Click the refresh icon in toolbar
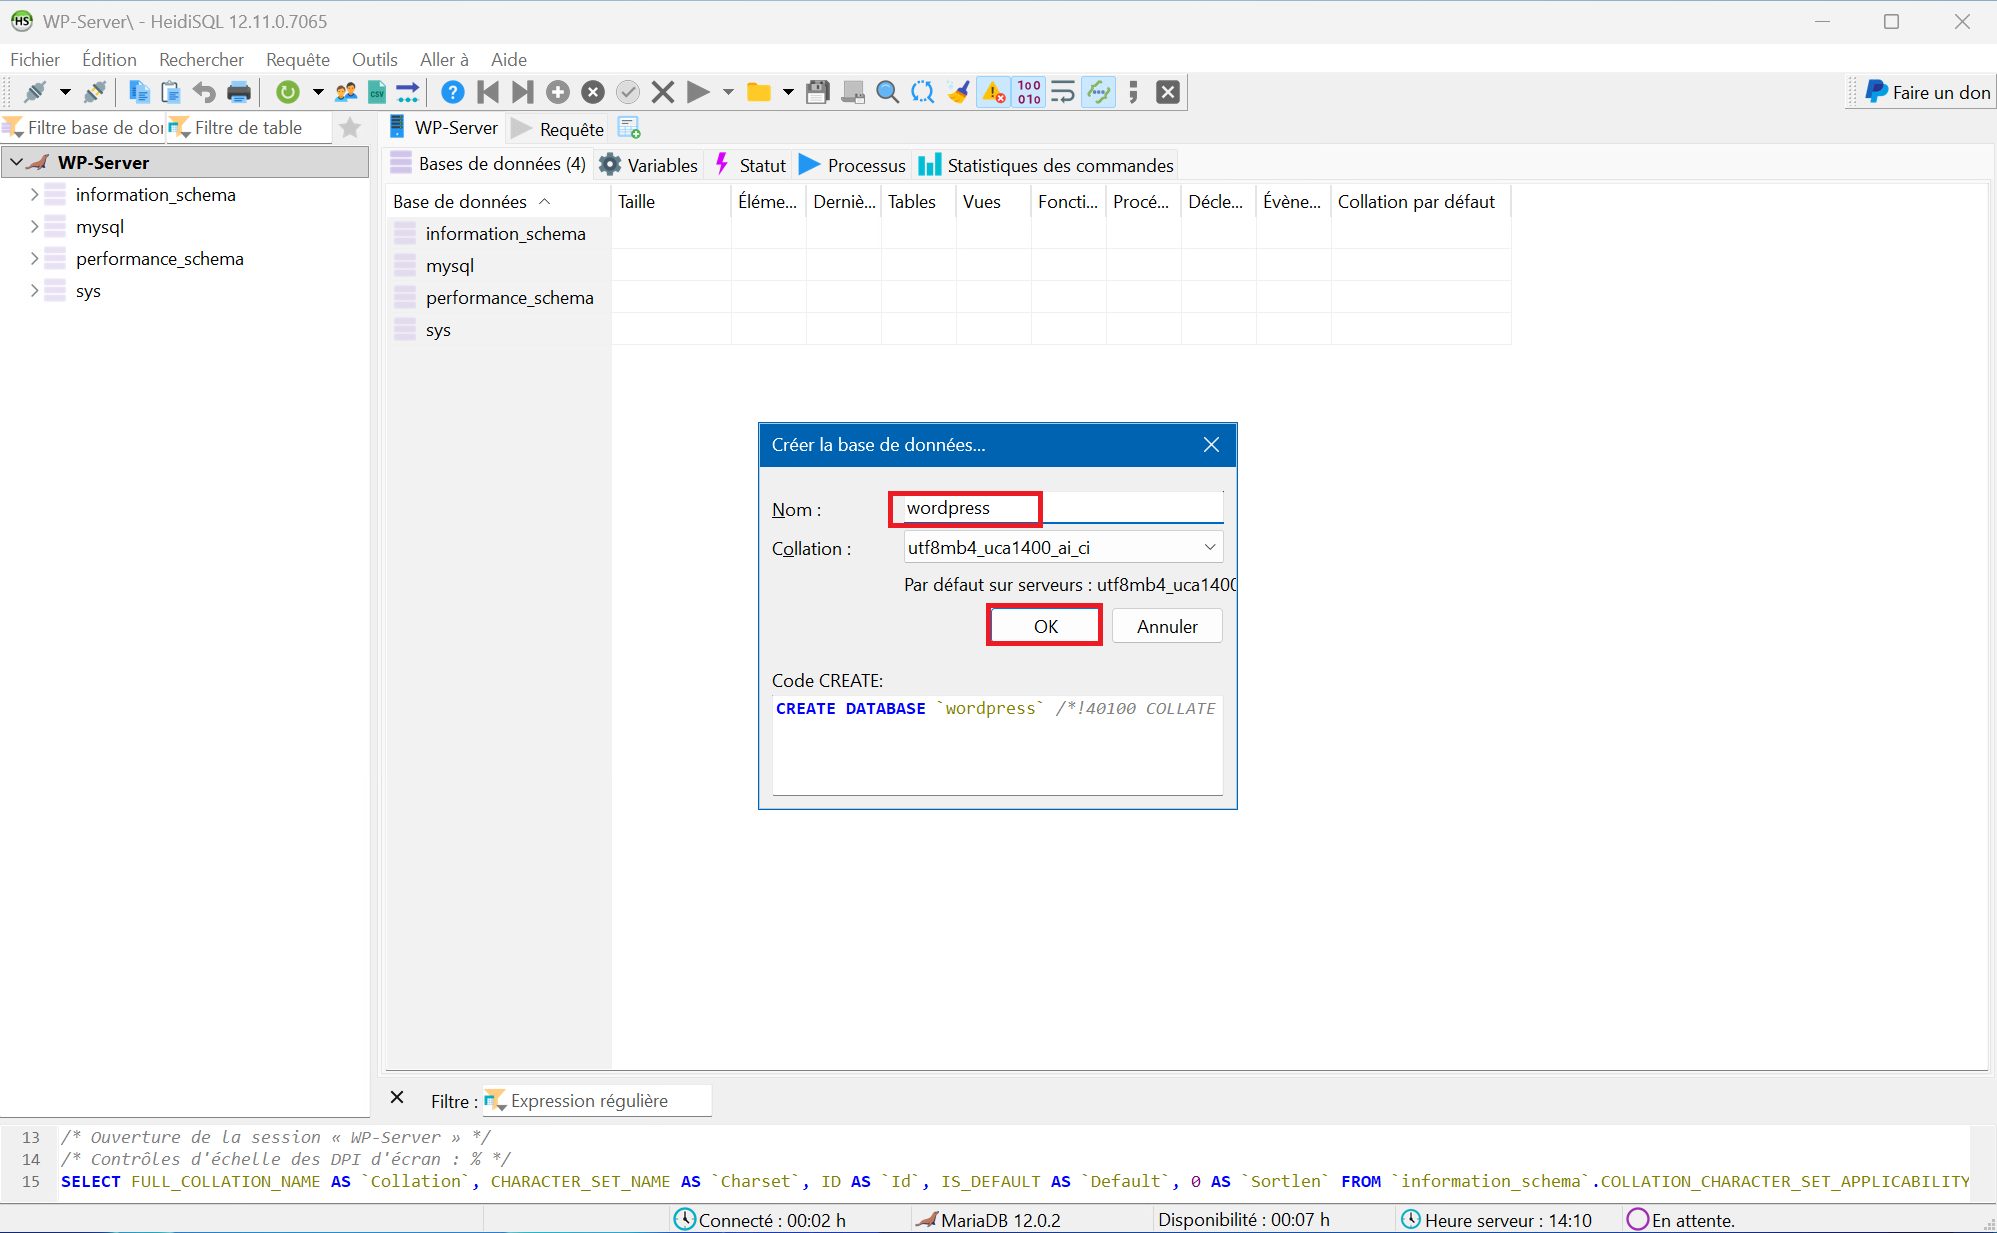This screenshot has height=1233, width=1997. [288, 92]
